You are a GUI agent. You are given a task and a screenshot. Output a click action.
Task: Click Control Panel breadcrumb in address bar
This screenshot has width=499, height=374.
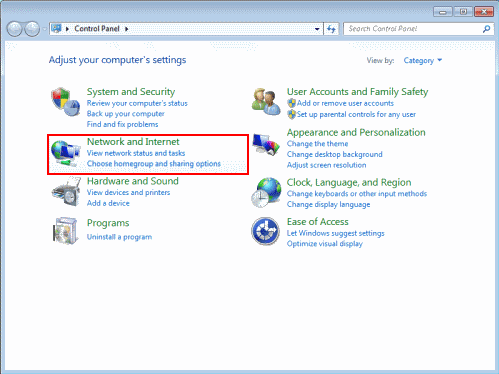click(97, 29)
